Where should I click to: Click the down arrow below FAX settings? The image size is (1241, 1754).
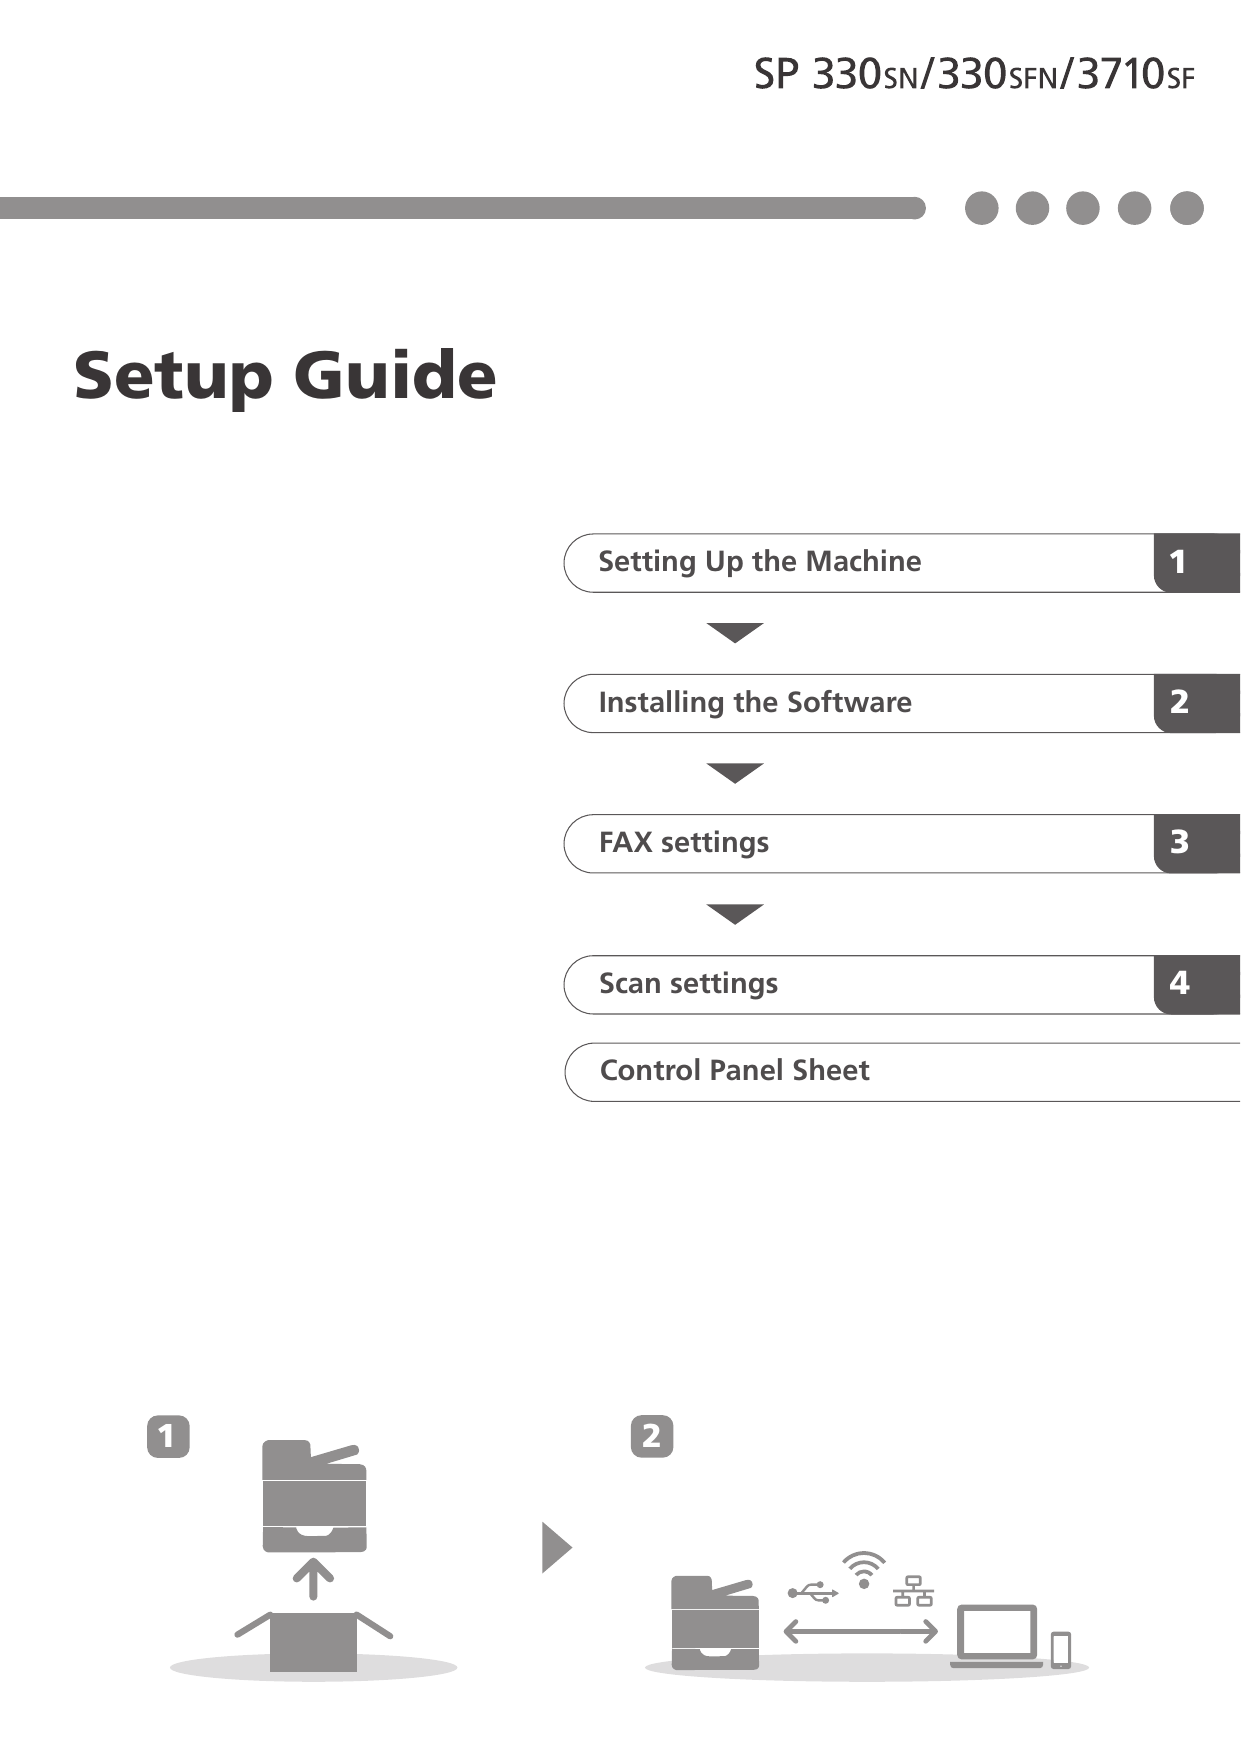tap(735, 914)
